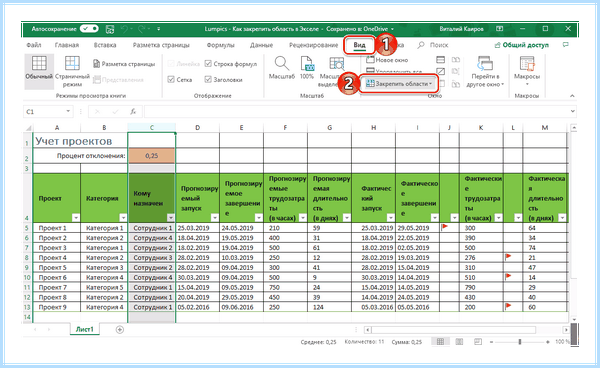Image resolution: width=600 pixels, height=368 pixels.
Task: Click zoom in plus in status bar
Action: pyautogui.click(x=548, y=342)
